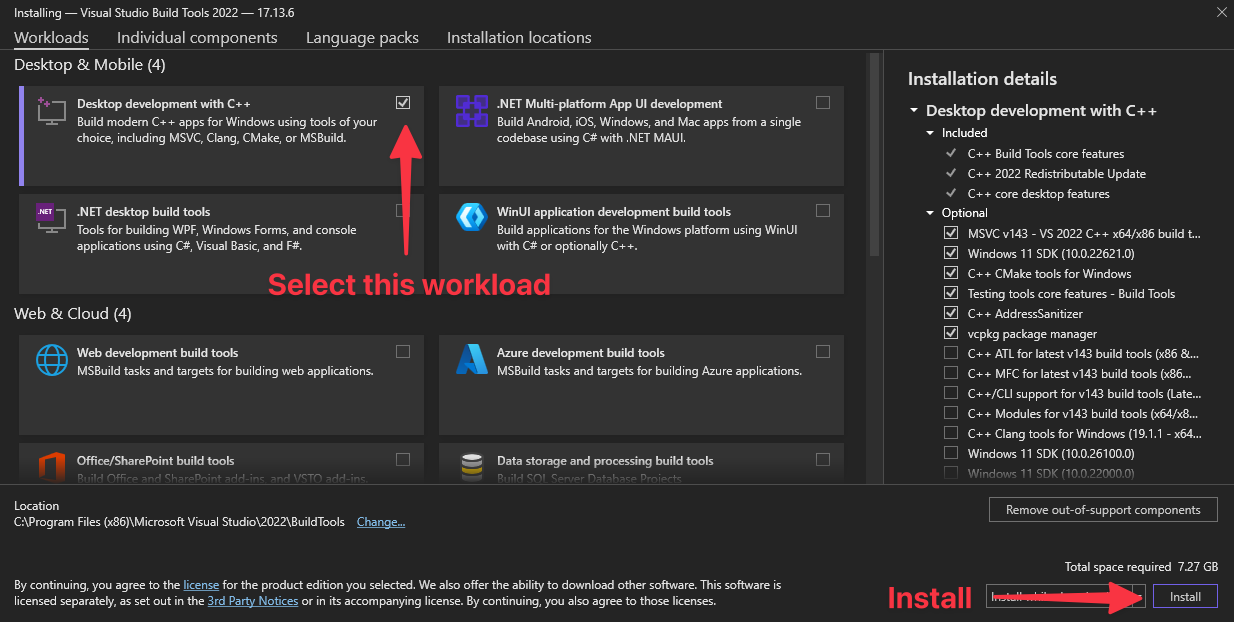Uncheck the Desktop development with C++ workload
Screen dimensions: 1234x622
tap(403, 102)
